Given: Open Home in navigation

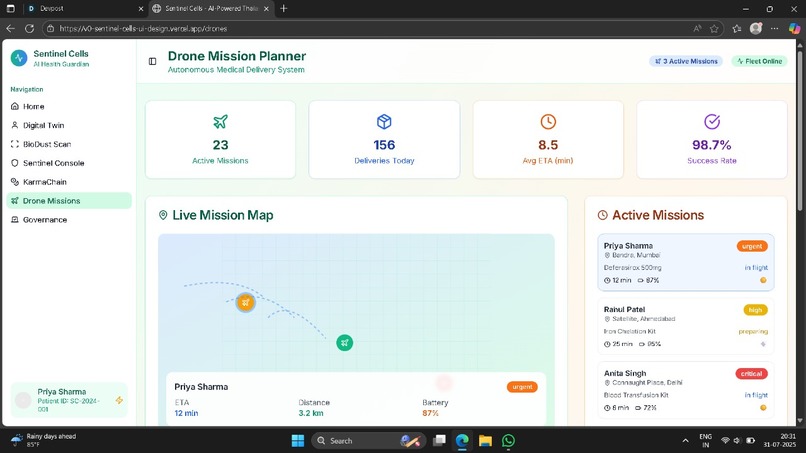Looking at the screenshot, I should coord(69,106).
